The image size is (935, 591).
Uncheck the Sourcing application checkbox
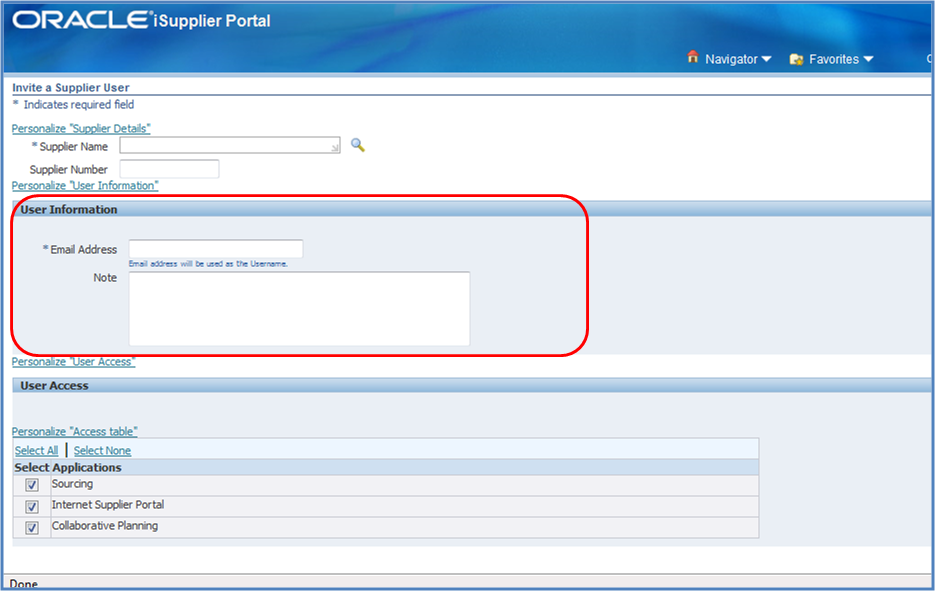(32, 485)
